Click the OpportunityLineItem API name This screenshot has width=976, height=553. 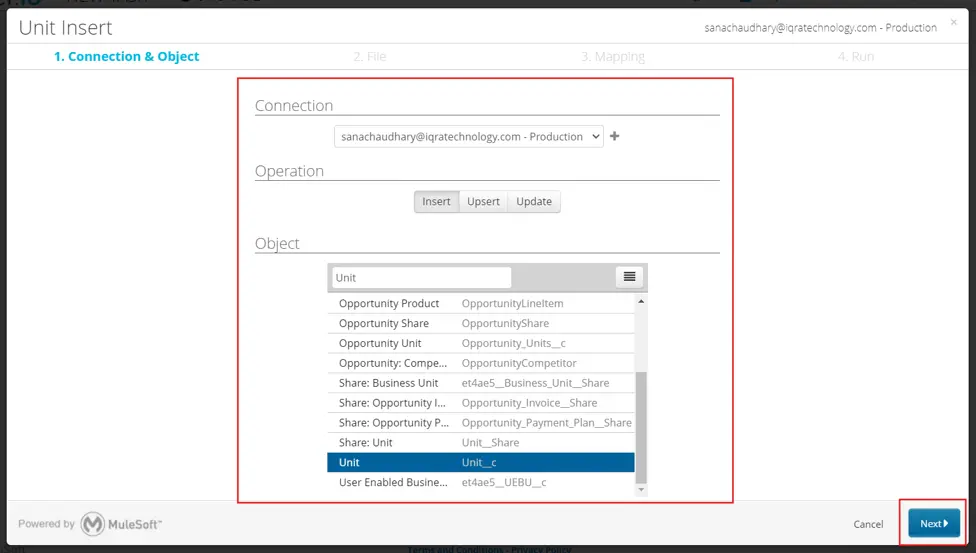click(x=512, y=303)
